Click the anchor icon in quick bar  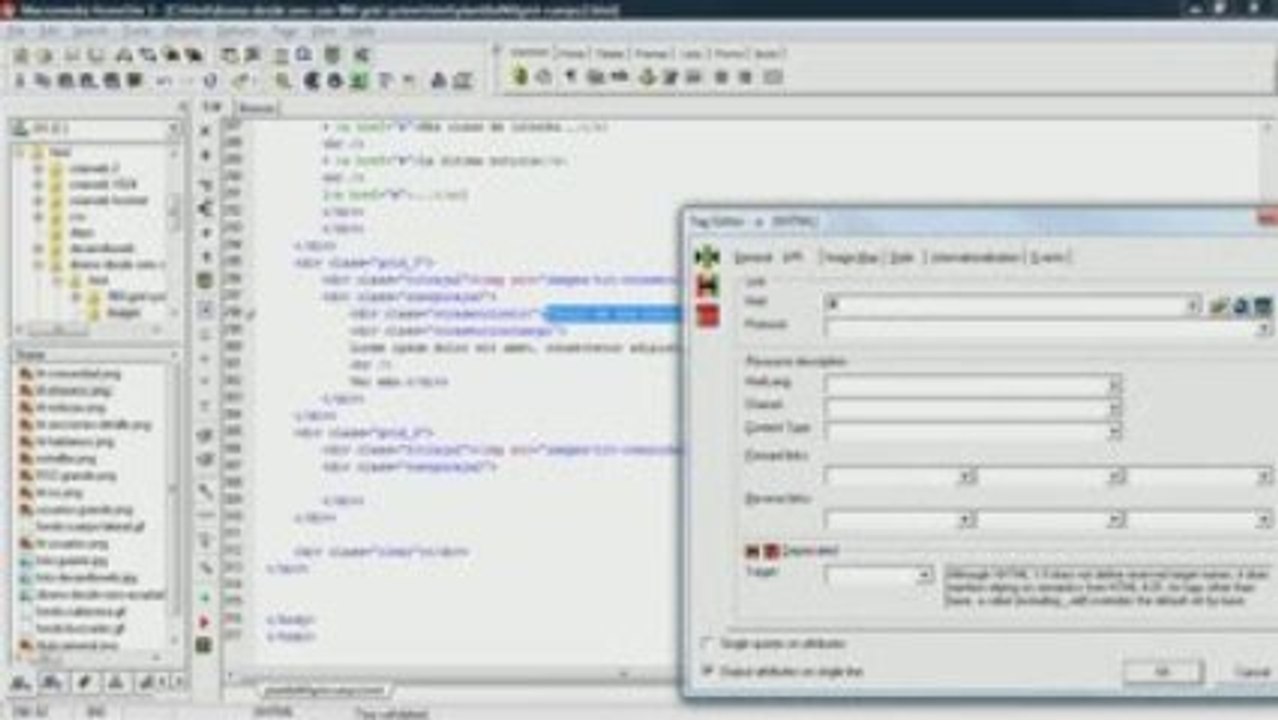pos(646,76)
